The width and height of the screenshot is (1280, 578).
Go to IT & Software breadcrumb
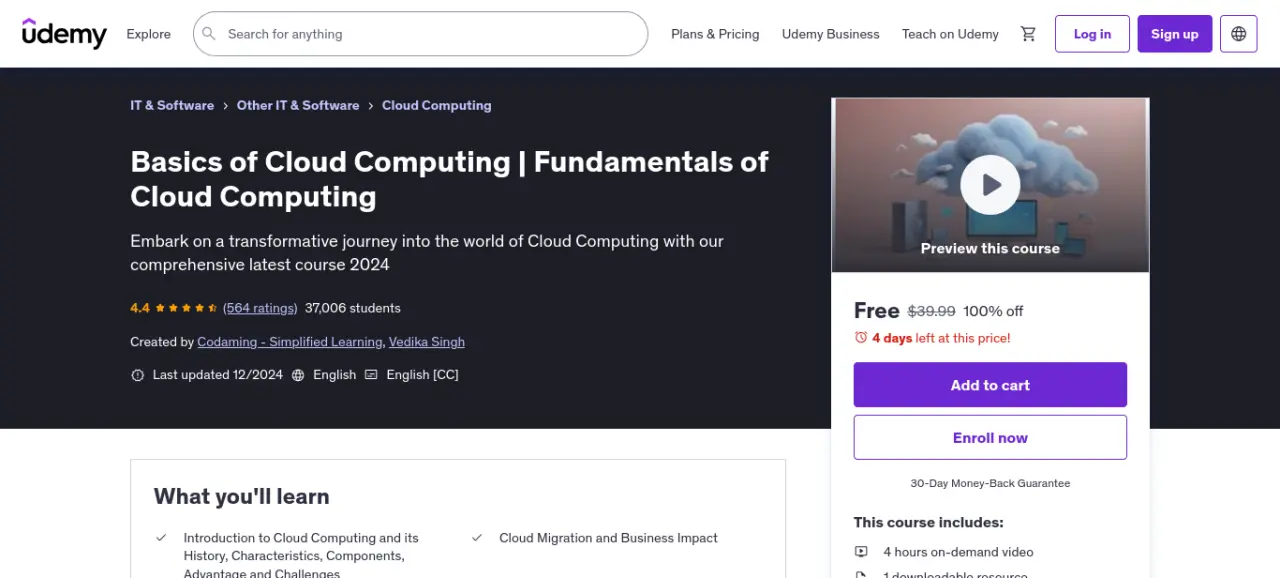tap(172, 105)
